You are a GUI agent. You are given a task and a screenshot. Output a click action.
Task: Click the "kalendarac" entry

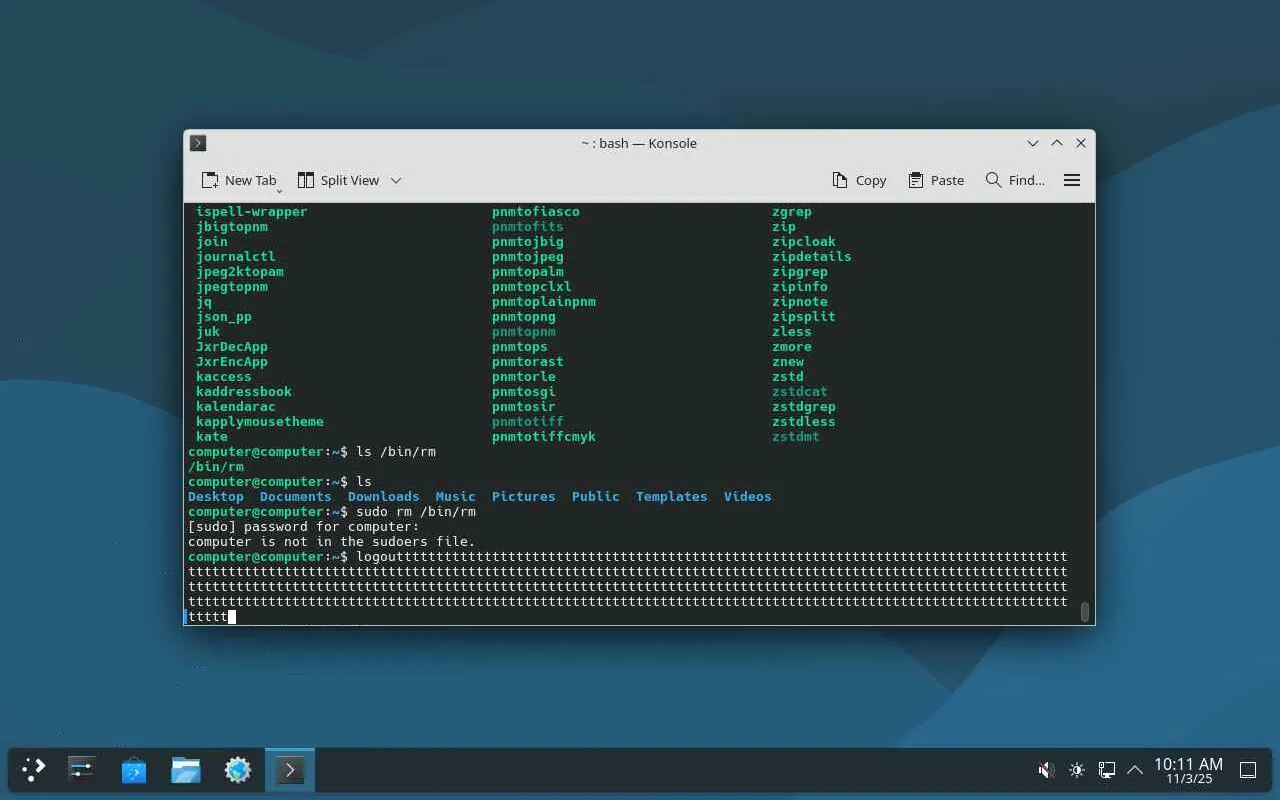click(x=236, y=407)
